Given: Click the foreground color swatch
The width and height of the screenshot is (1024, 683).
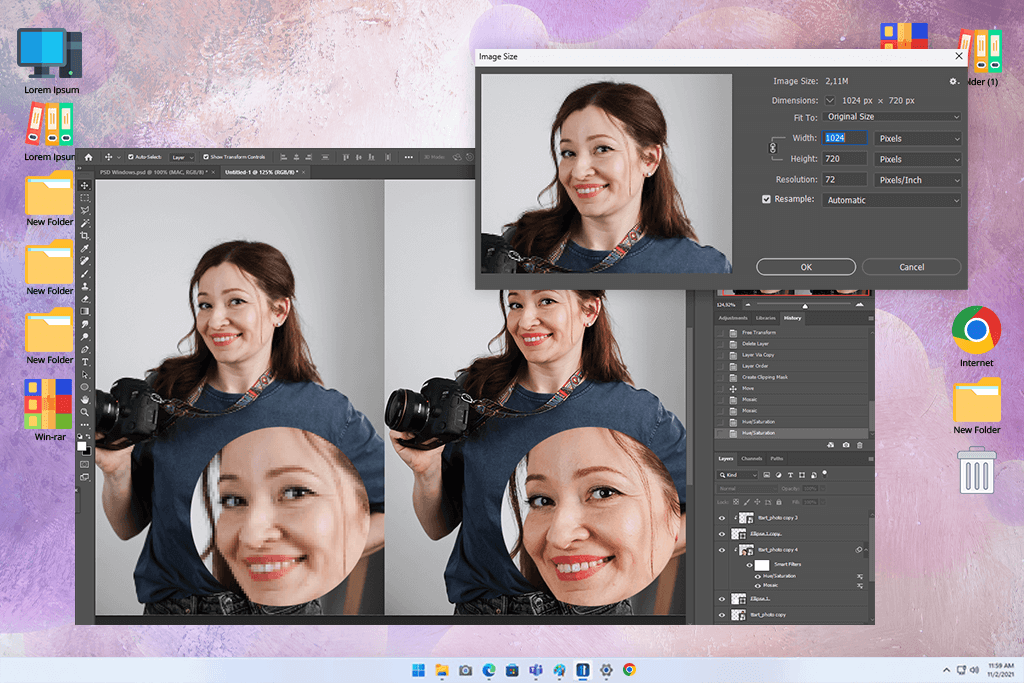Looking at the screenshot, I should click(x=82, y=447).
